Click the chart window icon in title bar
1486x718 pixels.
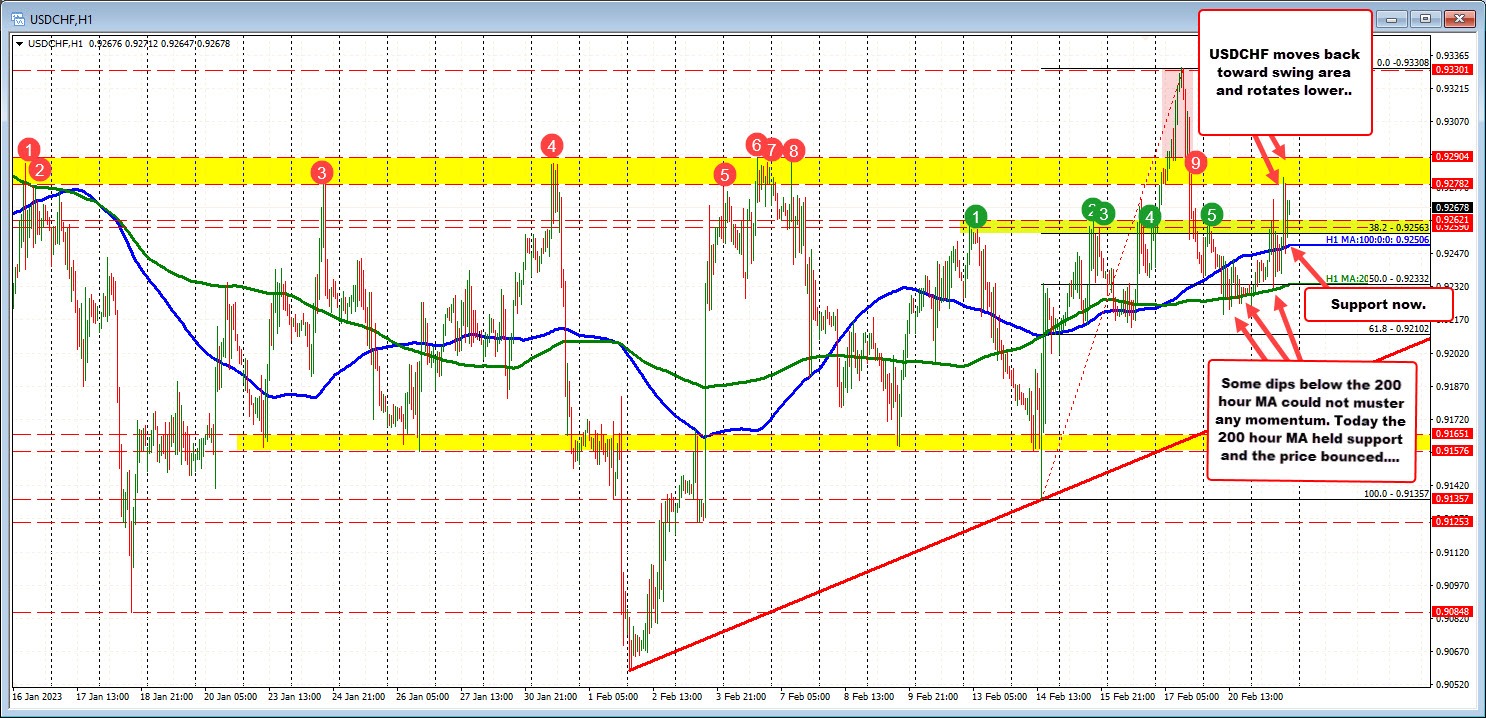coord(11,19)
